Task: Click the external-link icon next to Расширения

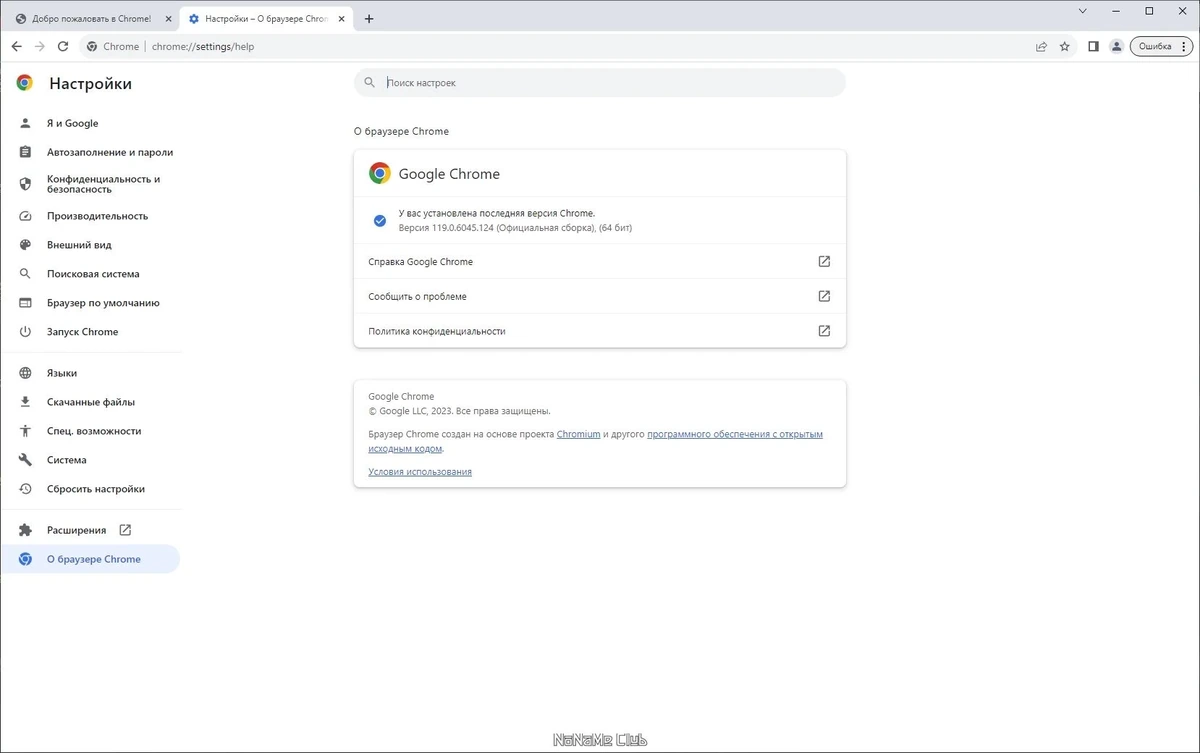Action: pyautogui.click(x=125, y=530)
